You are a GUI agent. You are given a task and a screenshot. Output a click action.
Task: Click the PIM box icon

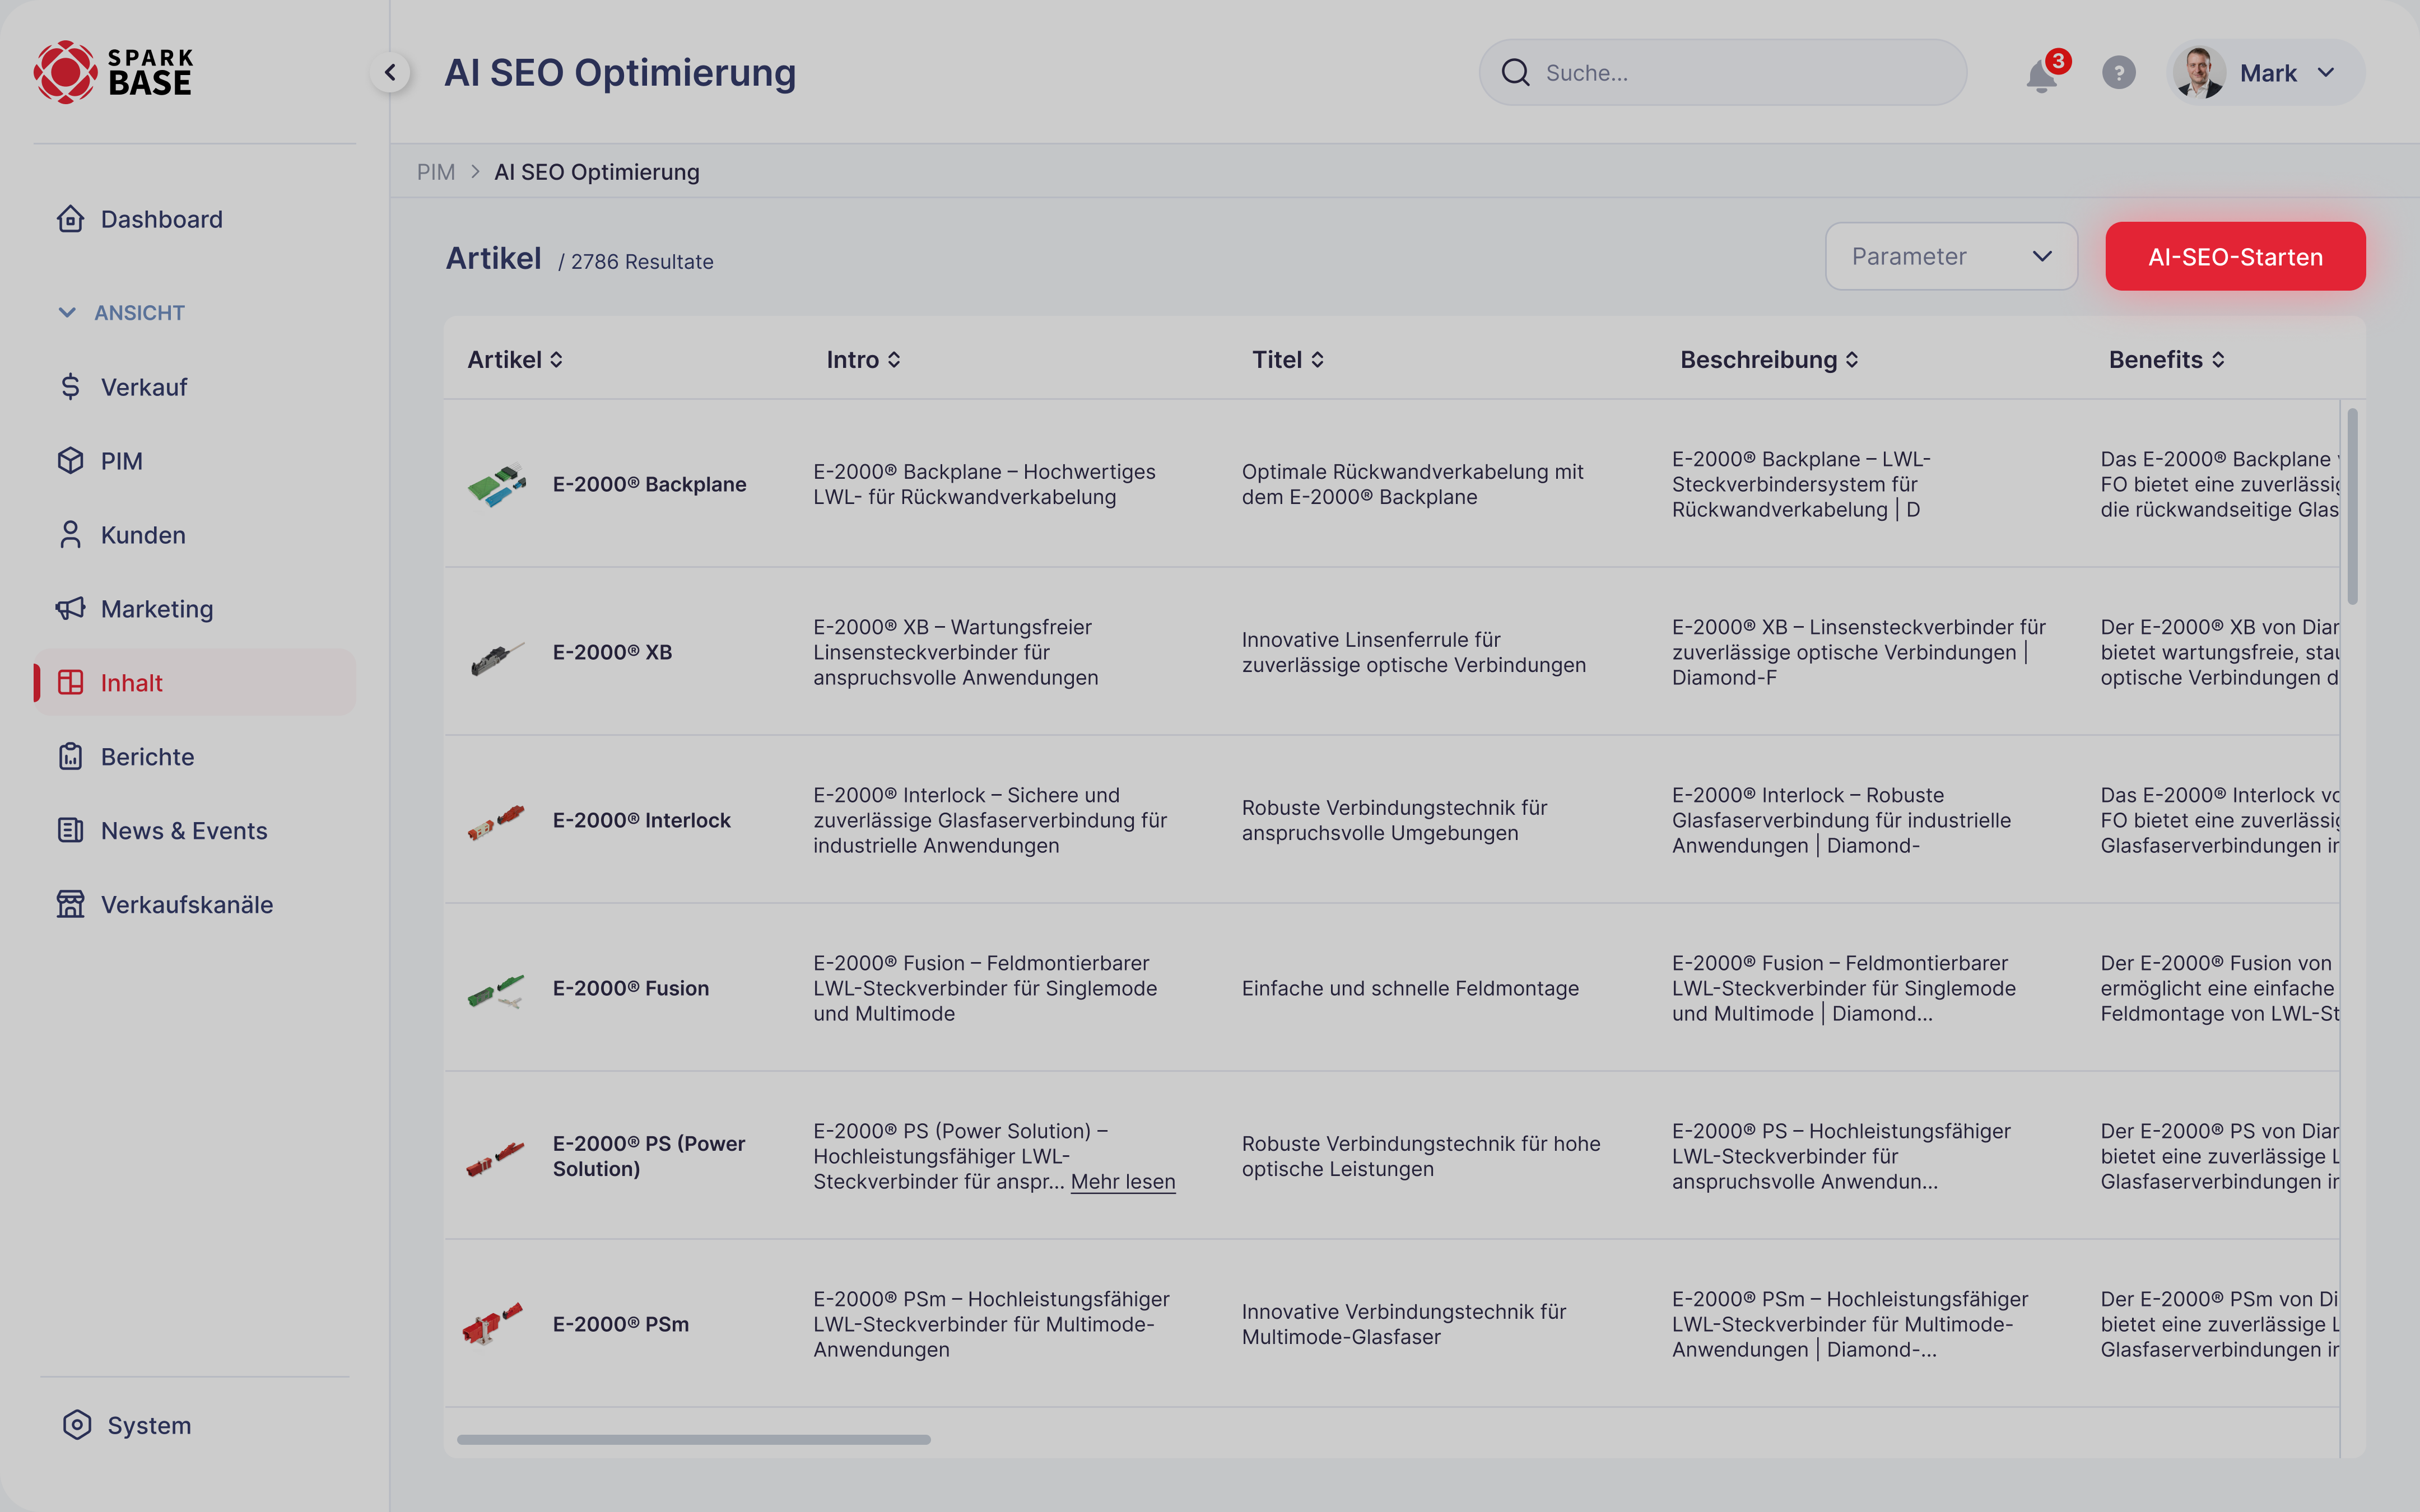(x=70, y=460)
